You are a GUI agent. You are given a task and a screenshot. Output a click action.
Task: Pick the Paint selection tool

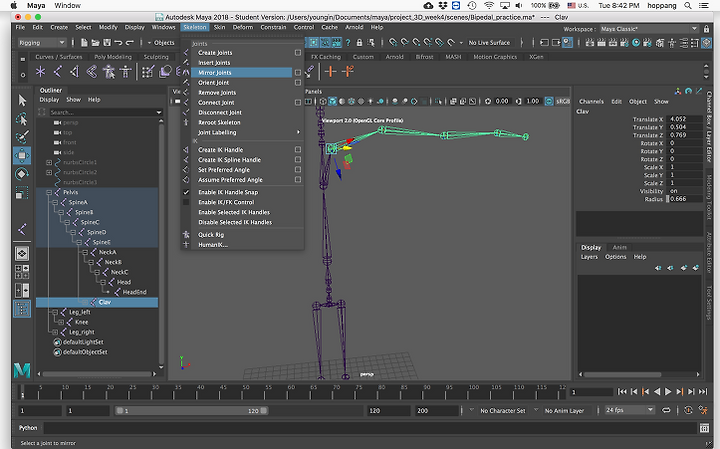[x=22, y=137]
